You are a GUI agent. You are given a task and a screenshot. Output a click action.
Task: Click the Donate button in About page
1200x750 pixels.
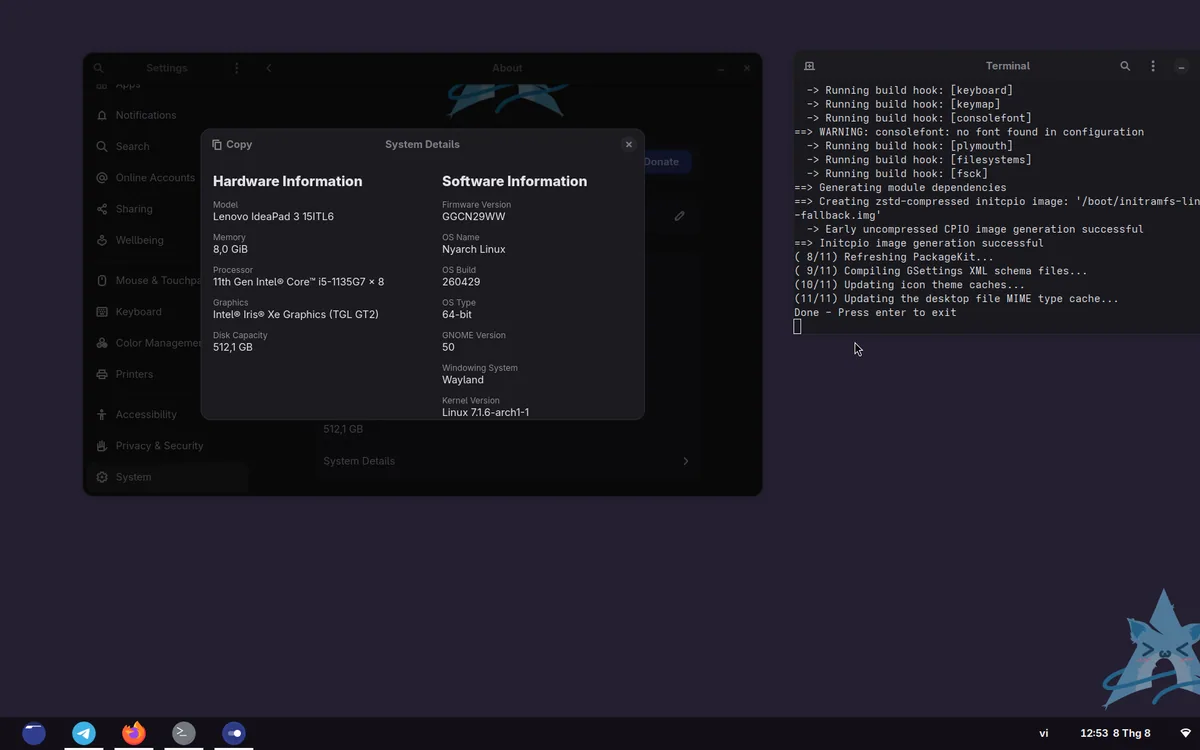pyautogui.click(x=661, y=161)
